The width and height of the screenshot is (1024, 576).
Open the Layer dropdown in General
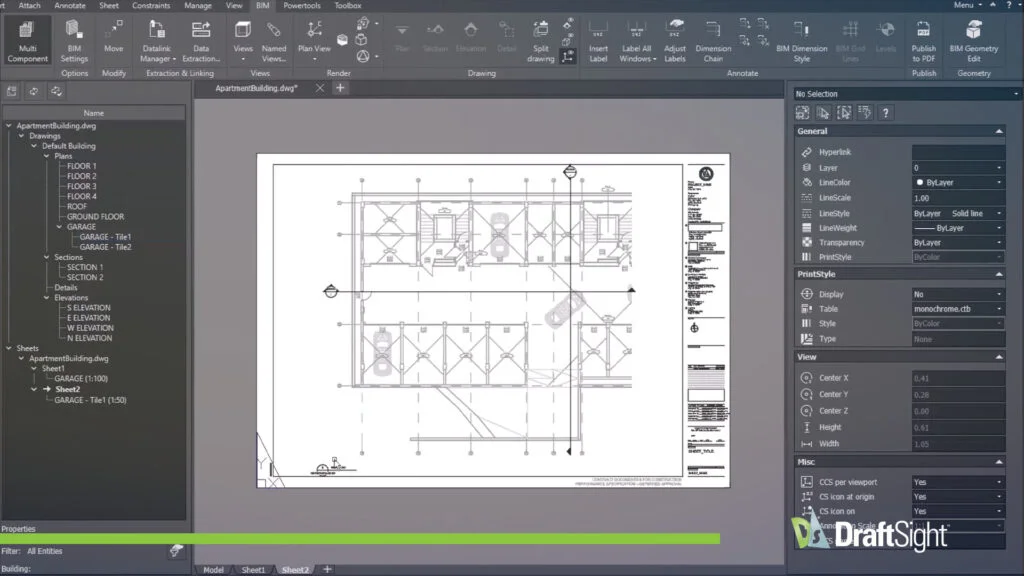point(957,168)
